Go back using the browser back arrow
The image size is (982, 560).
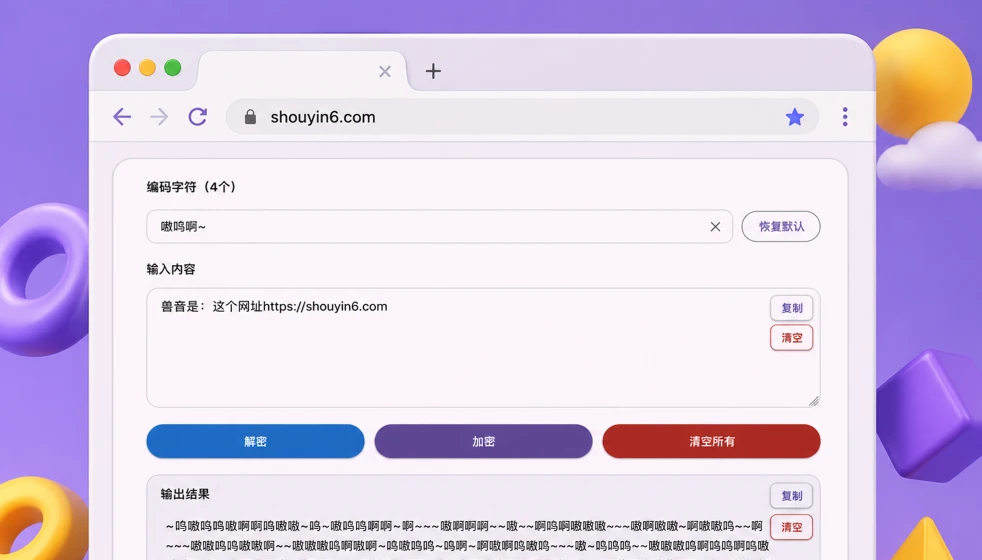click(x=122, y=117)
